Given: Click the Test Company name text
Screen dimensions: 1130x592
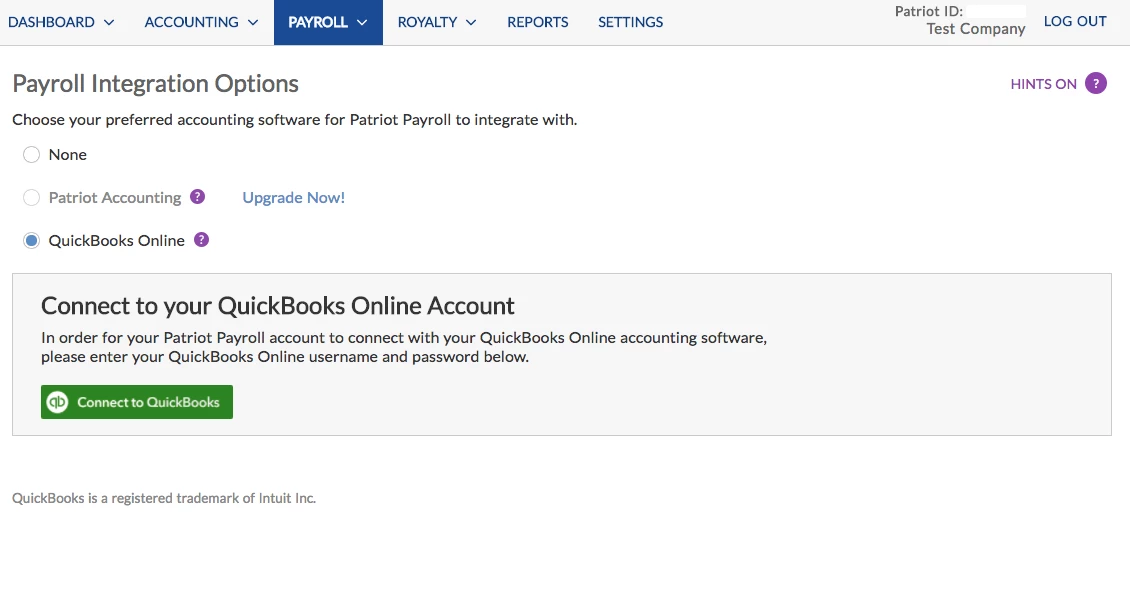Looking at the screenshot, I should 976,29.
